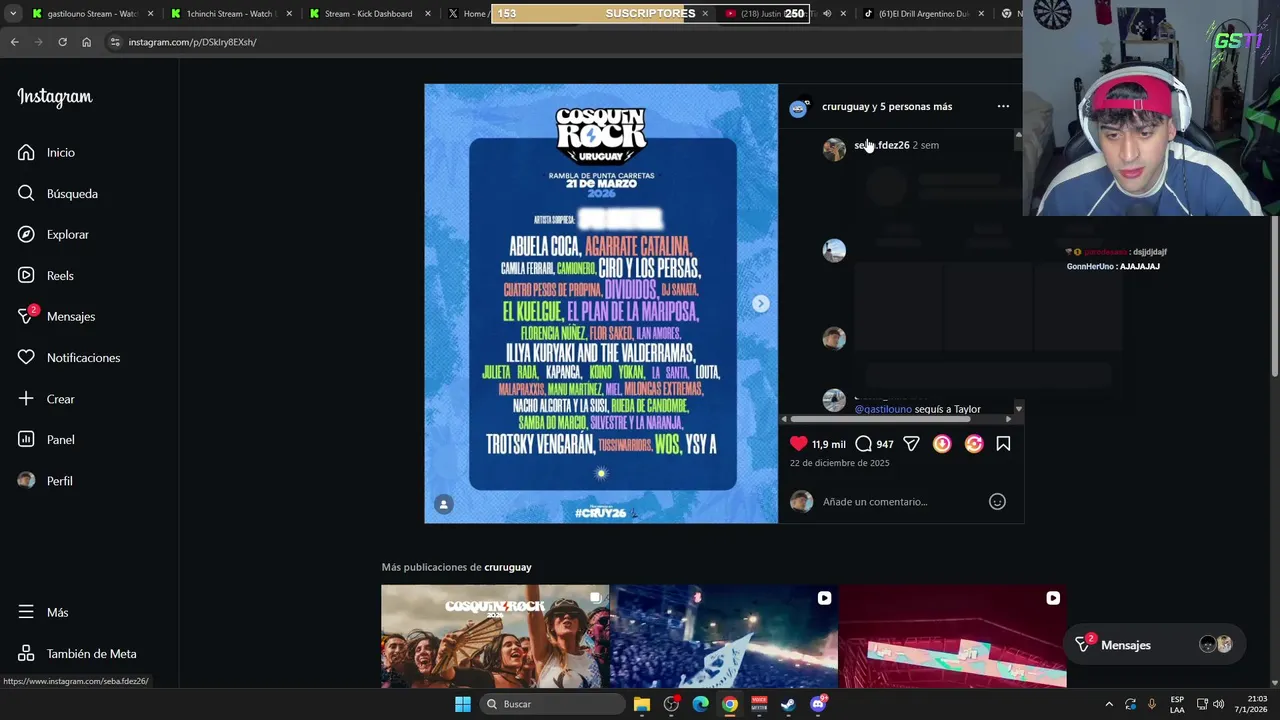Open Mensajes in left sidebar
This screenshot has width=1280, height=720.
point(56,316)
